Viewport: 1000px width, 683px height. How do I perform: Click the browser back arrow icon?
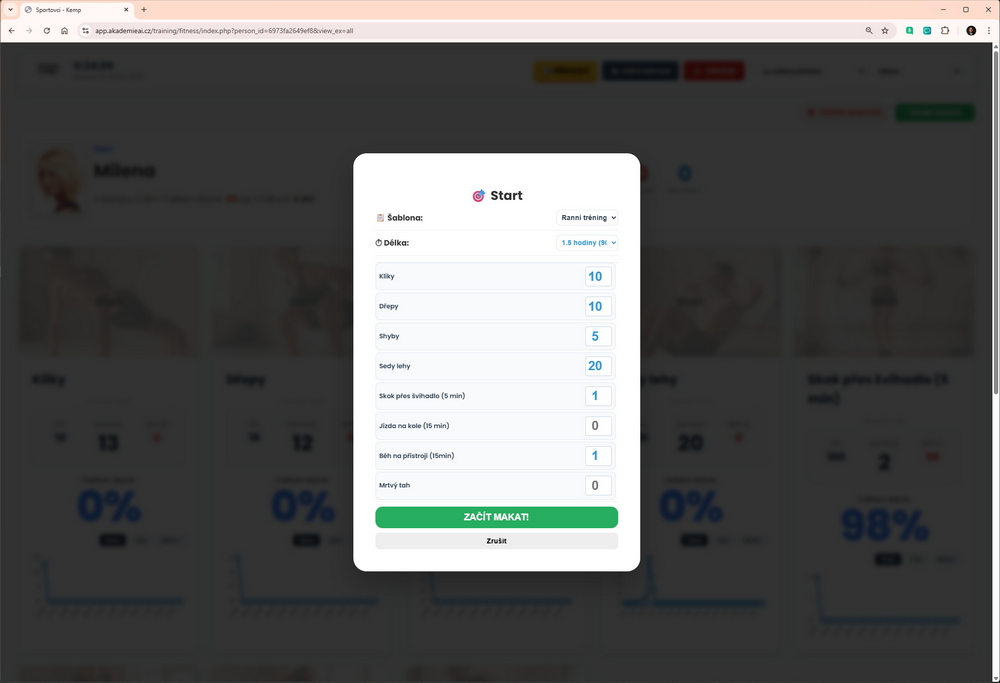click(x=11, y=31)
